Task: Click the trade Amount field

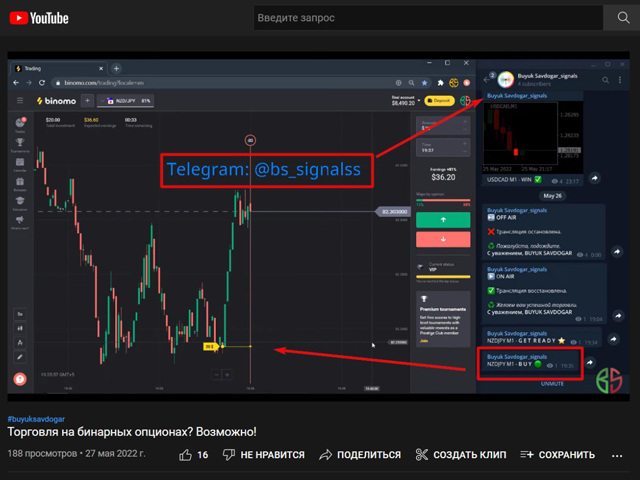Action: click(x=443, y=126)
